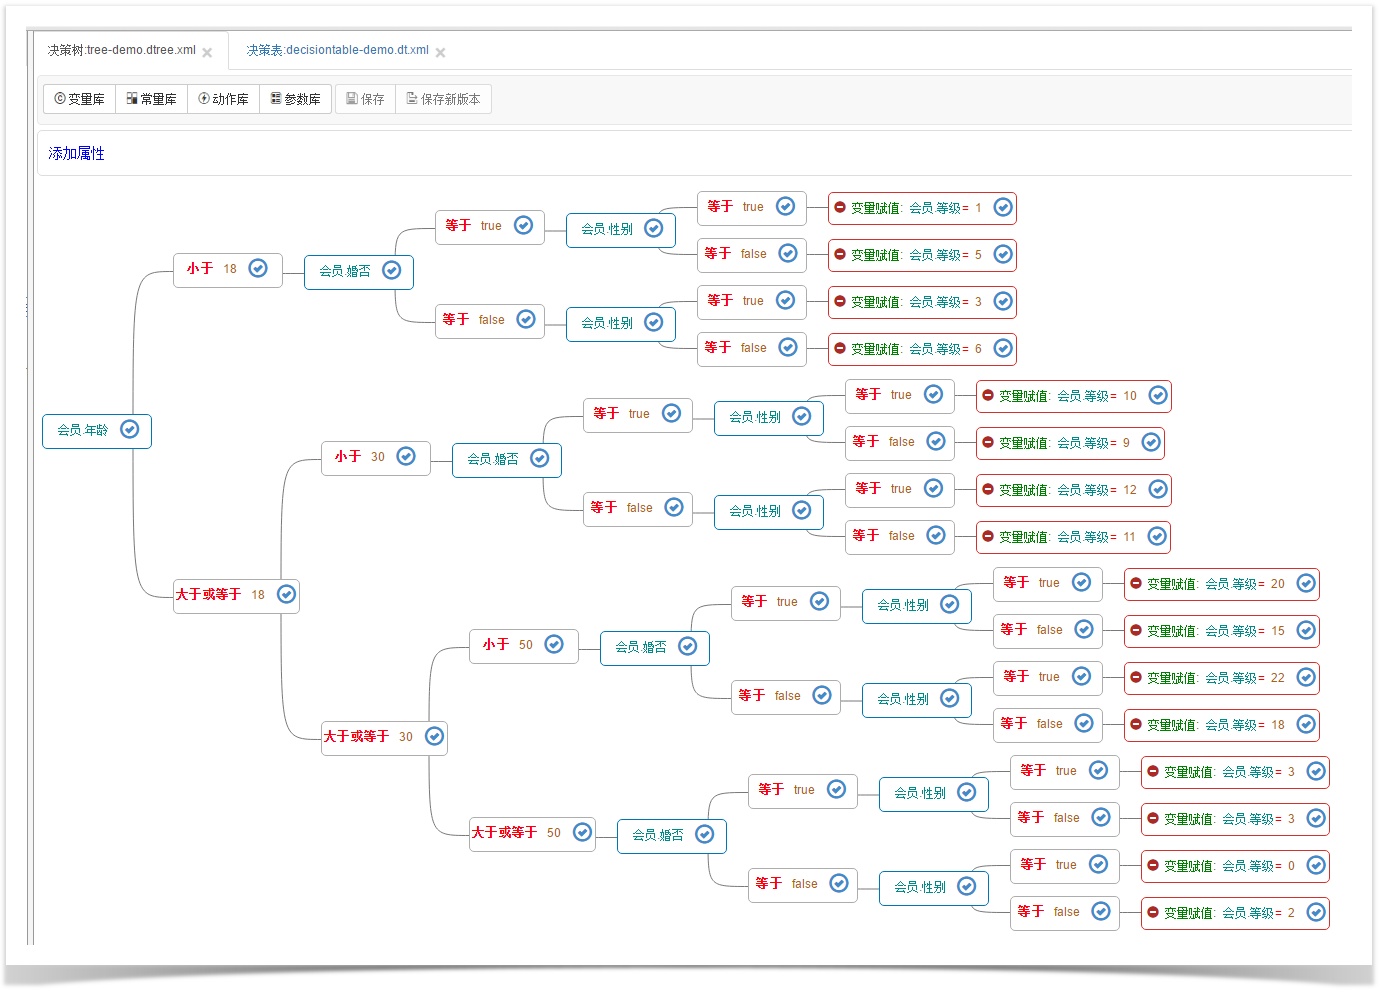1386x994 pixels.
Task: Click the 变量赋值 label of 会员等级= 15 action
Action: (x=1172, y=631)
